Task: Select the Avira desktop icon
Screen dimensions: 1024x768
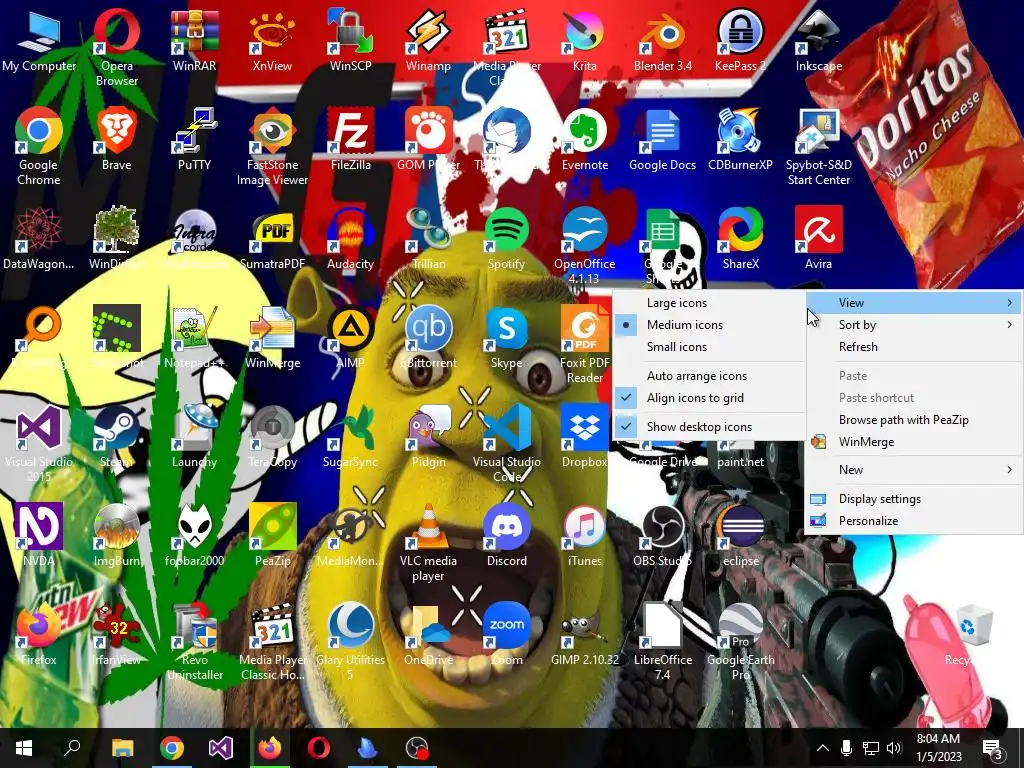Action: [x=818, y=238]
